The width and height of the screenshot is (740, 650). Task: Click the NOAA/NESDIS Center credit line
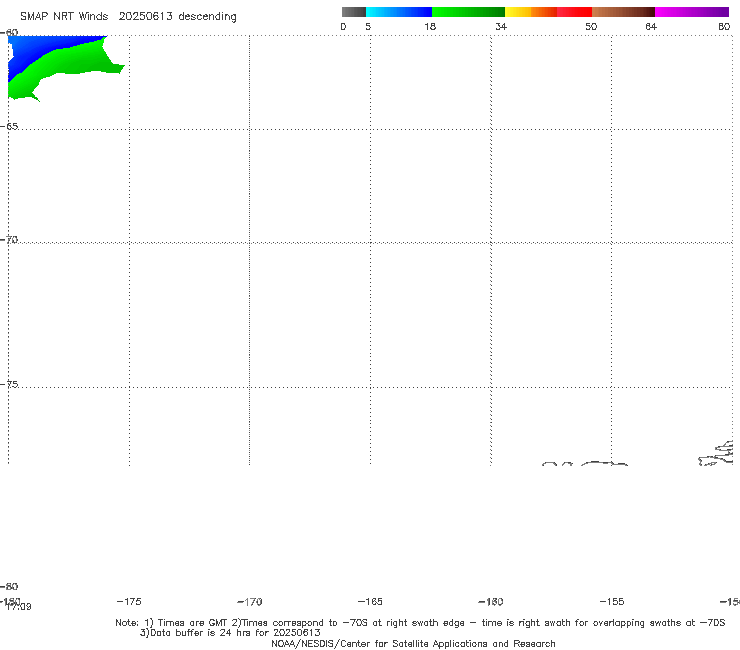point(413,643)
